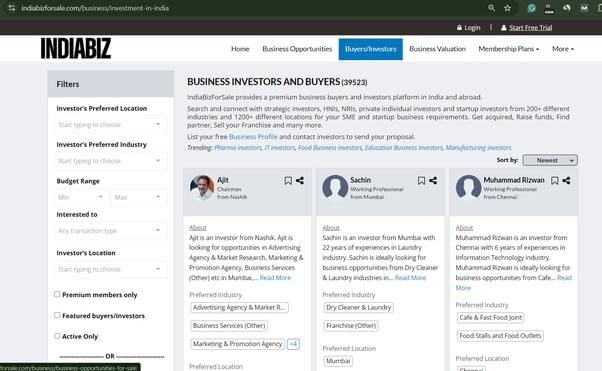Image resolution: width=602 pixels, height=371 pixels.
Task: Expand Membership Plans menu
Action: point(509,49)
